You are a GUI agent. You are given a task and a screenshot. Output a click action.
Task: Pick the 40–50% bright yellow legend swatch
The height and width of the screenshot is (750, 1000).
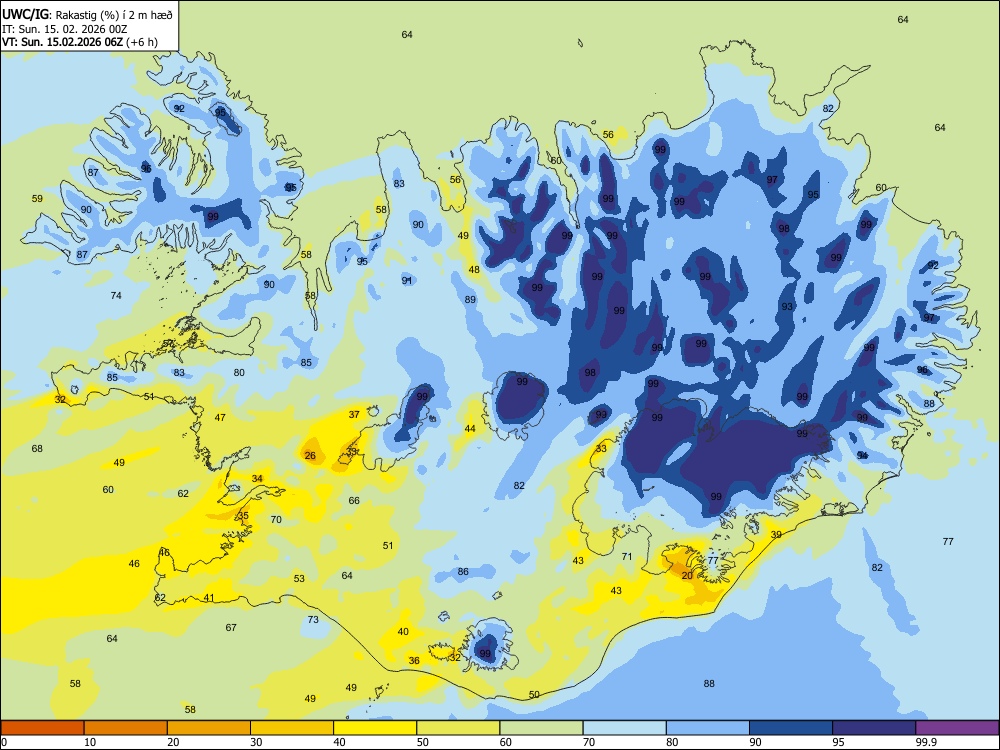(x=375, y=728)
